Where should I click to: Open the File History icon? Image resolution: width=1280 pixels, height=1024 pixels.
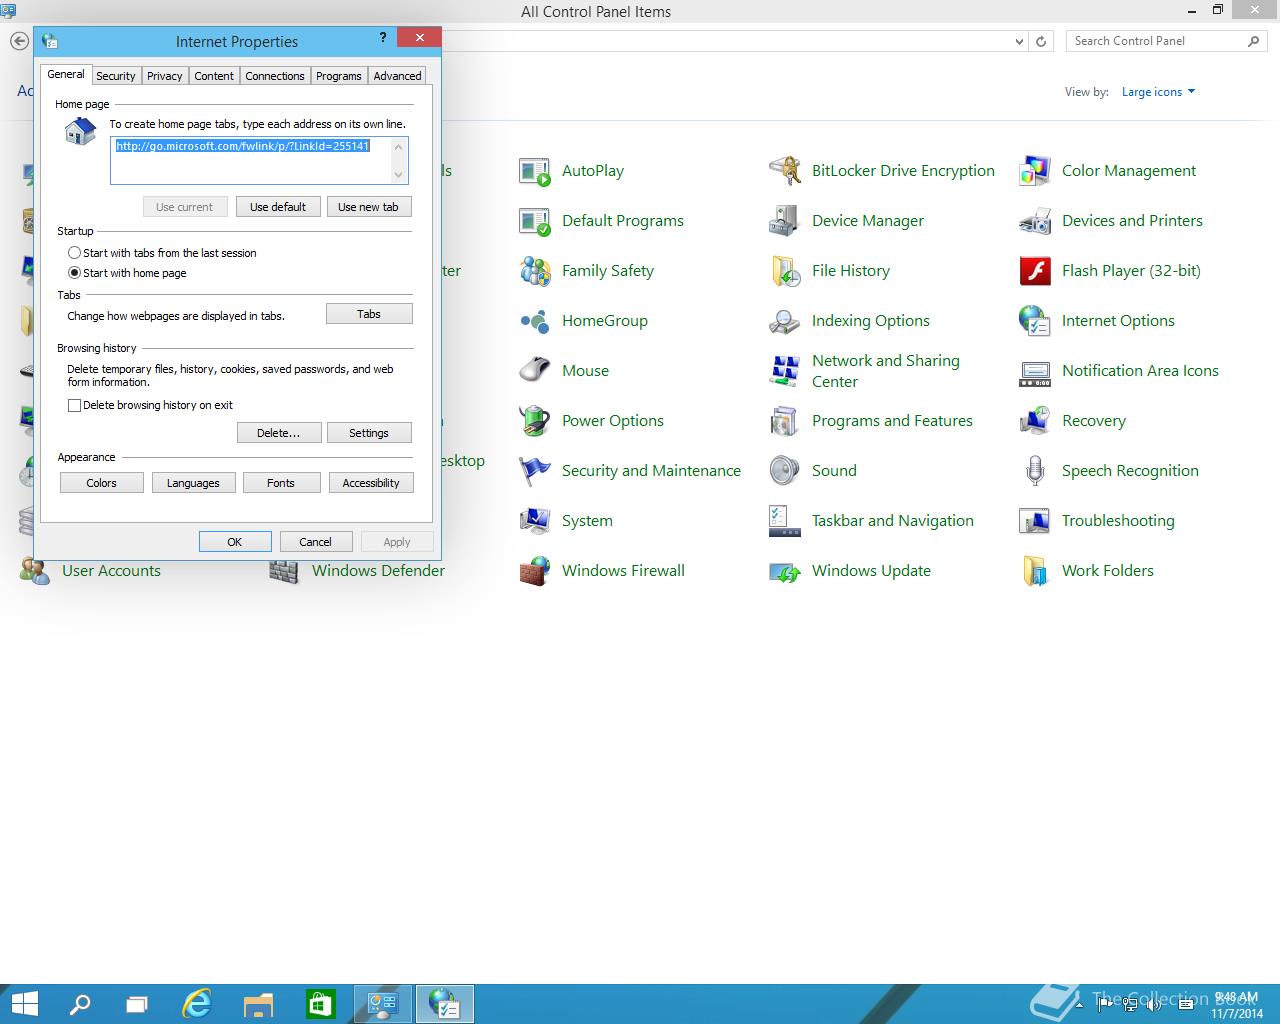click(785, 271)
